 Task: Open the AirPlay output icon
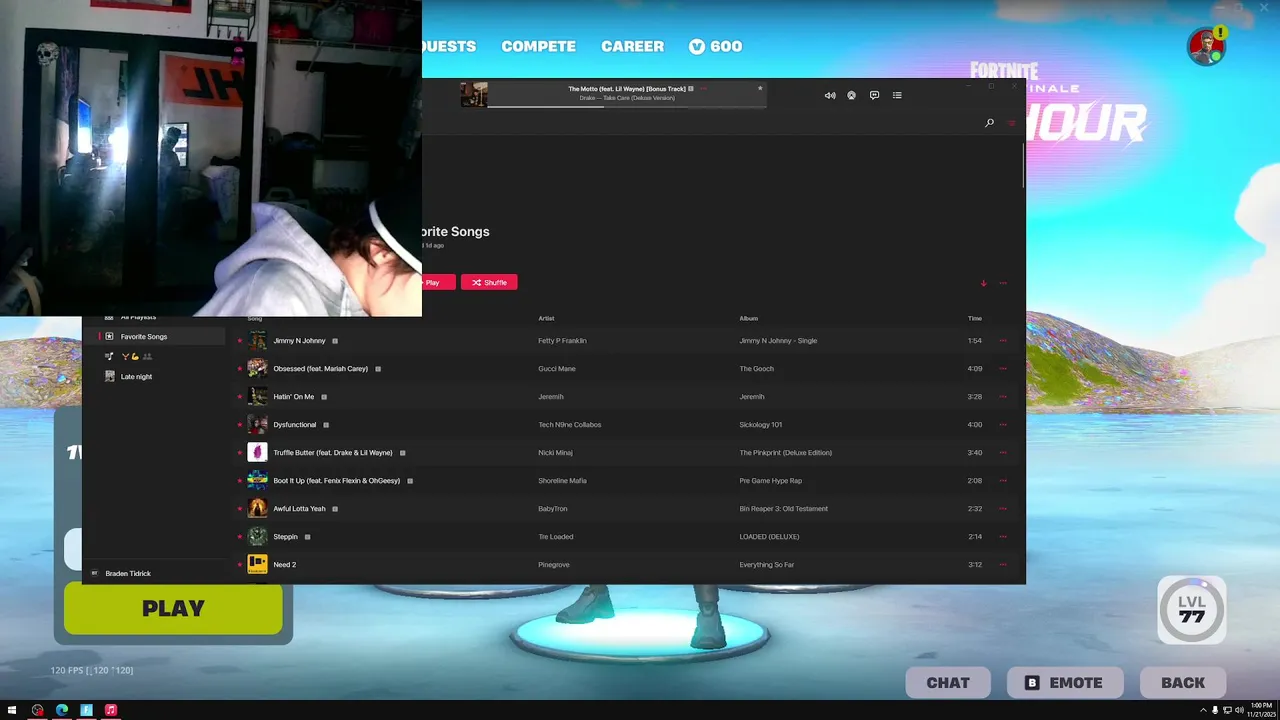pyautogui.click(x=852, y=96)
